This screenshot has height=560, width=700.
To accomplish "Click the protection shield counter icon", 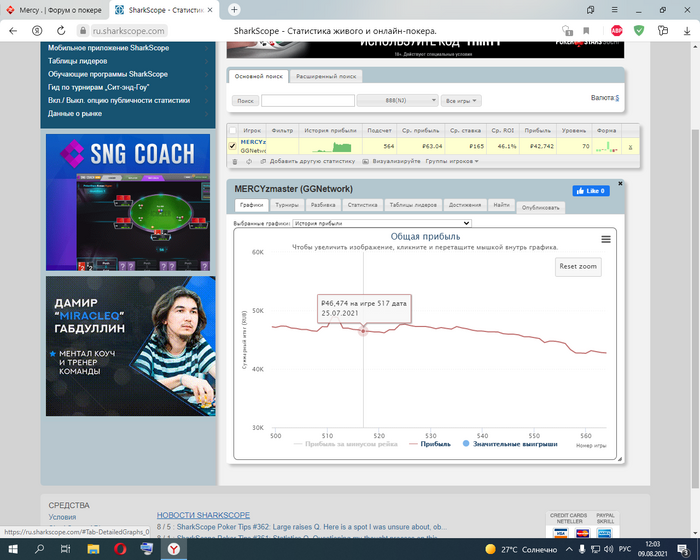I will [567, 31].
